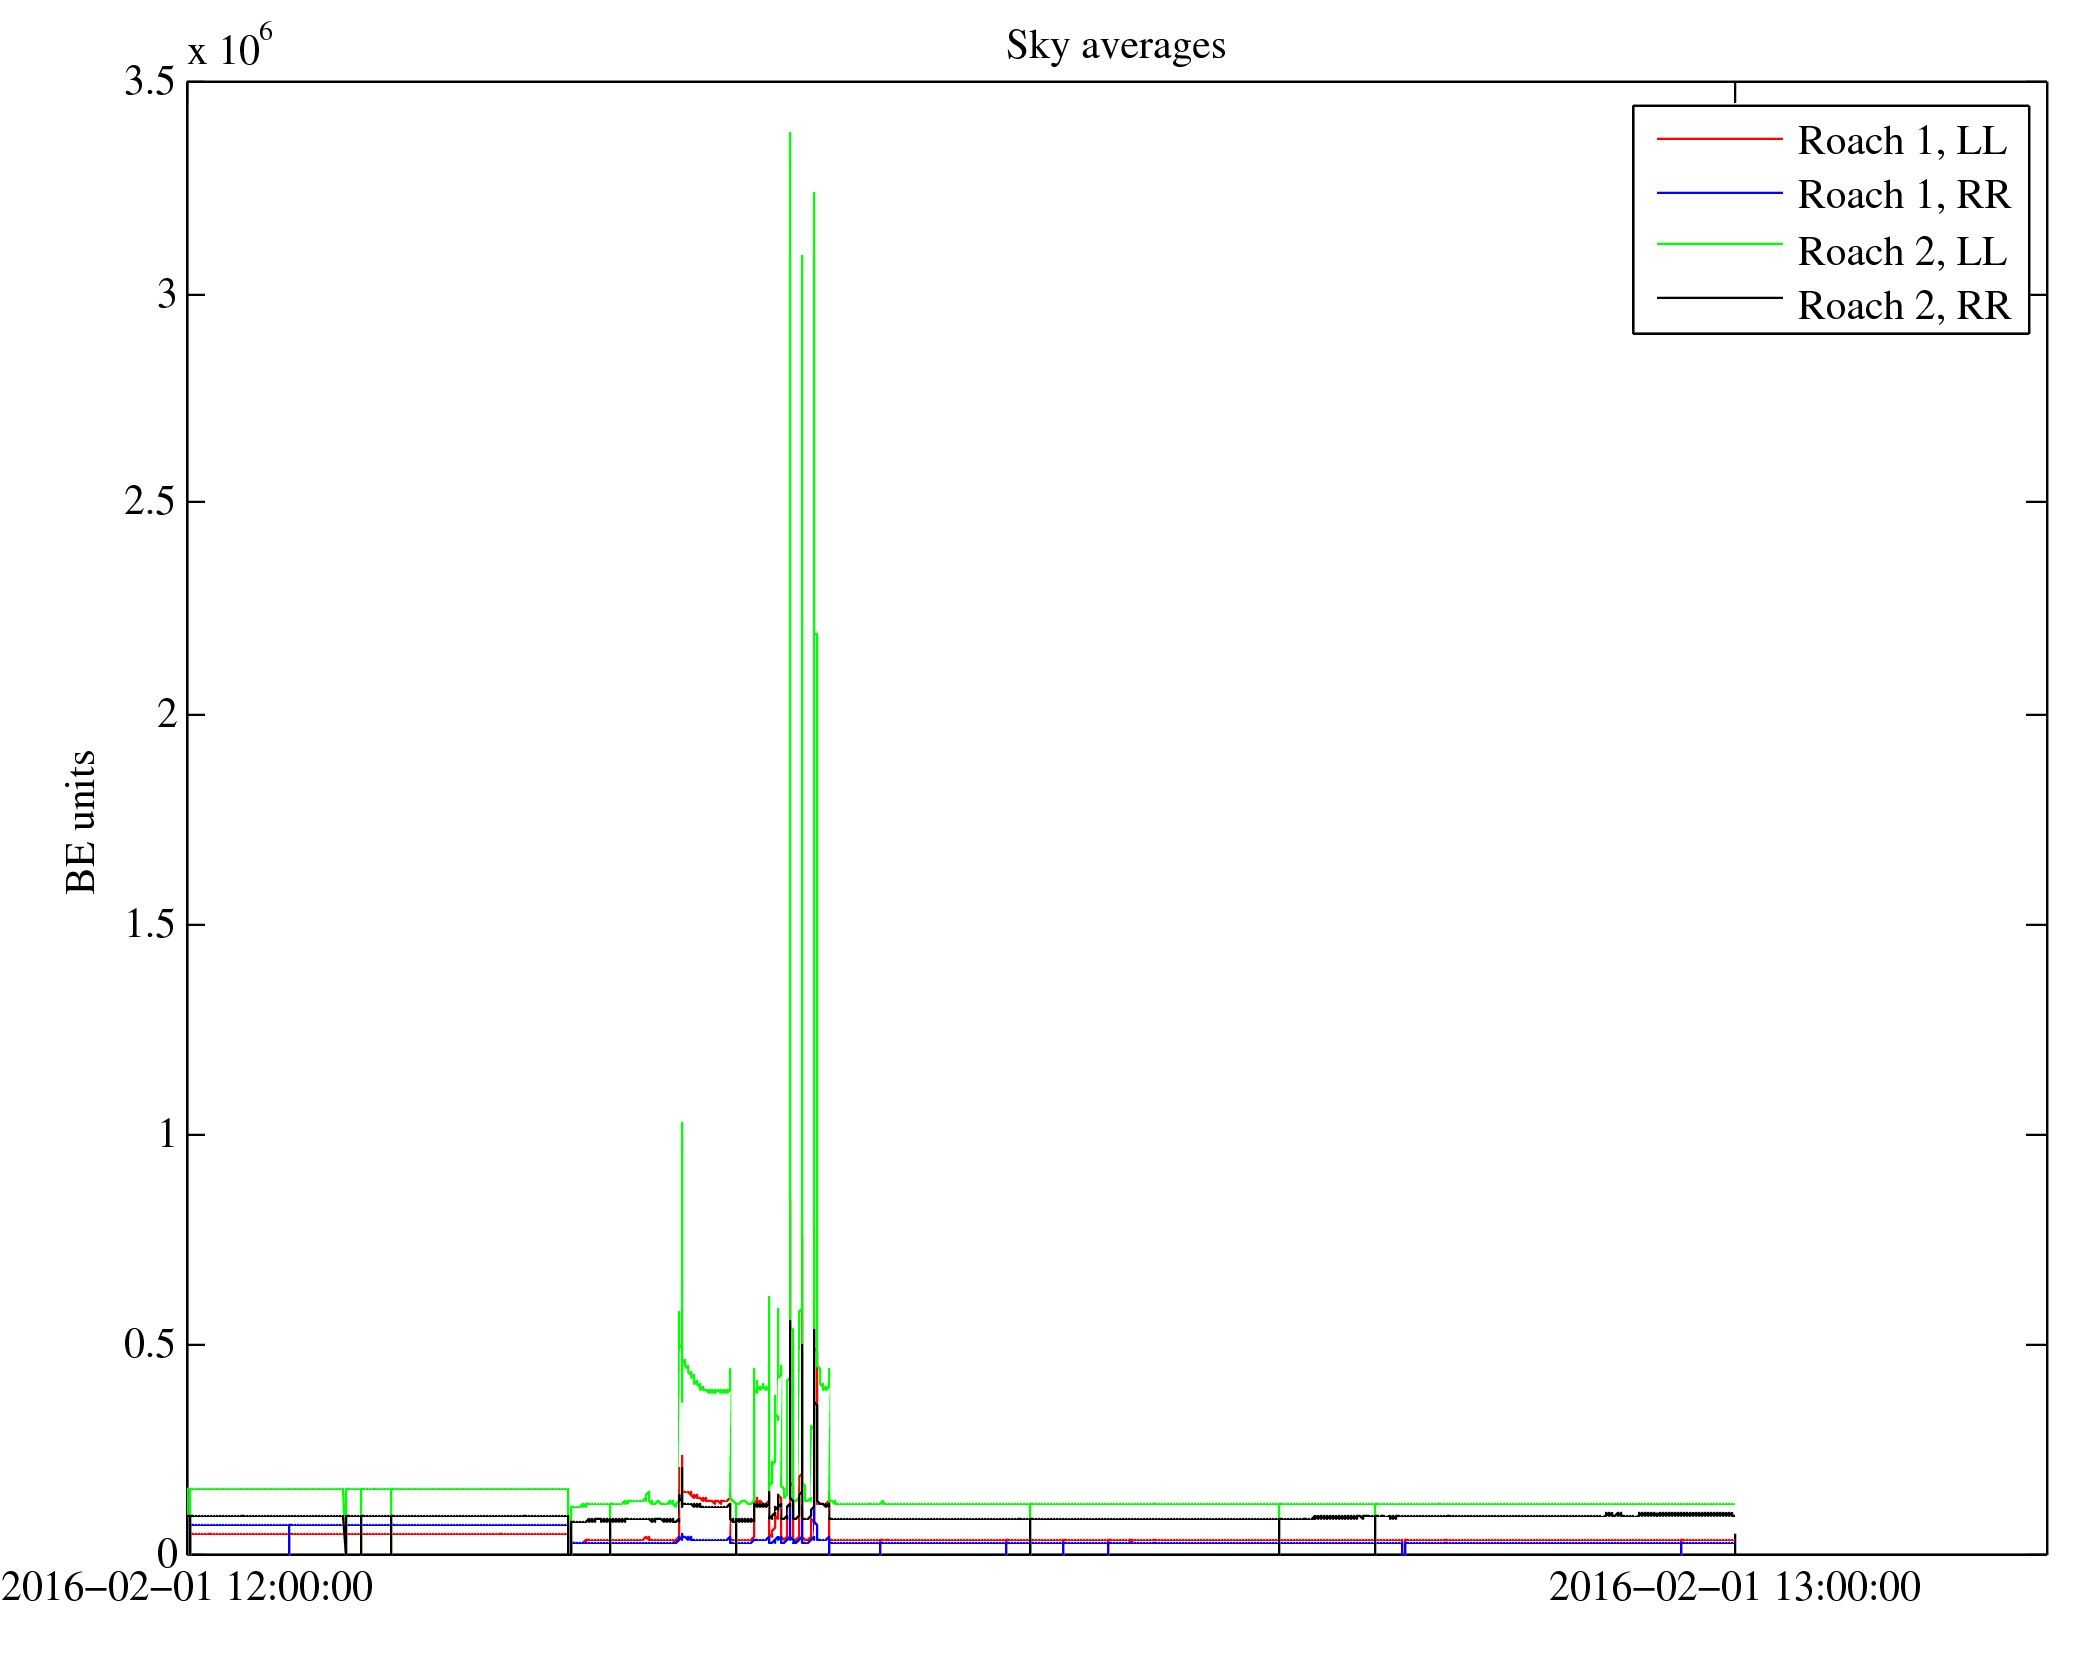Click the Roach 2, LL legend label
The image size is (2075, 1679).
1901,252
